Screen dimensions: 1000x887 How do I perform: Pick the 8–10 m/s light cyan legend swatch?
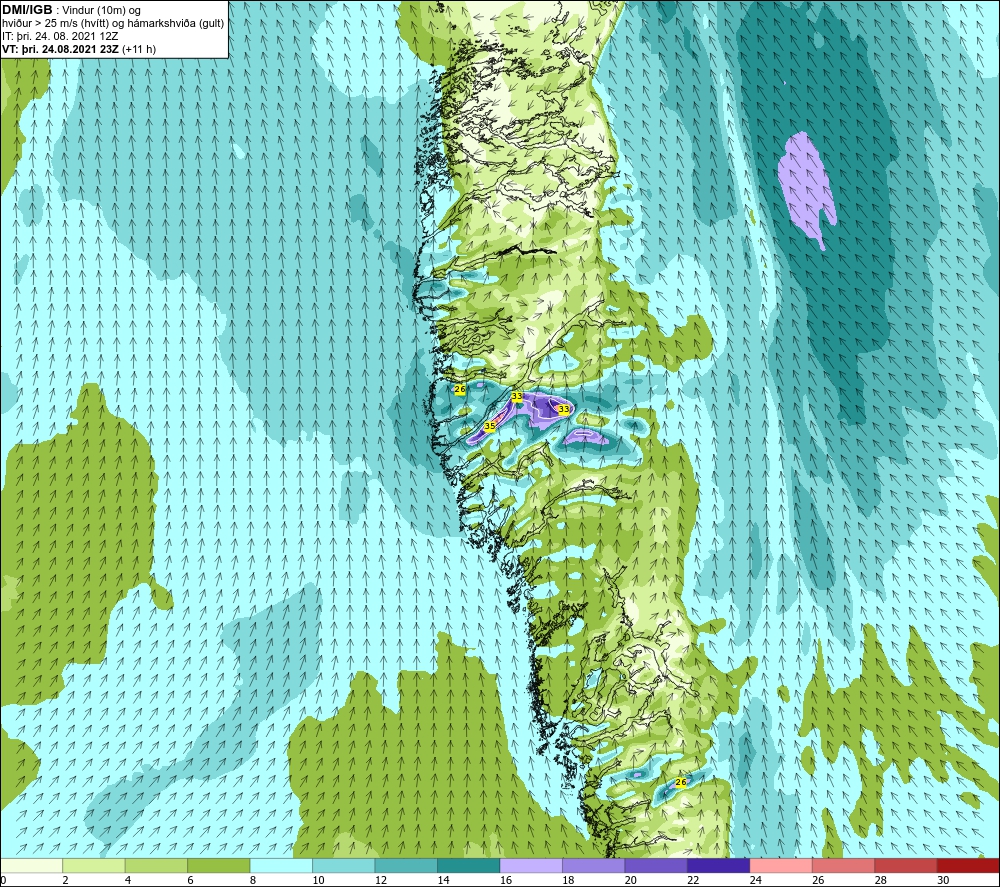click(x=281, y=865)
